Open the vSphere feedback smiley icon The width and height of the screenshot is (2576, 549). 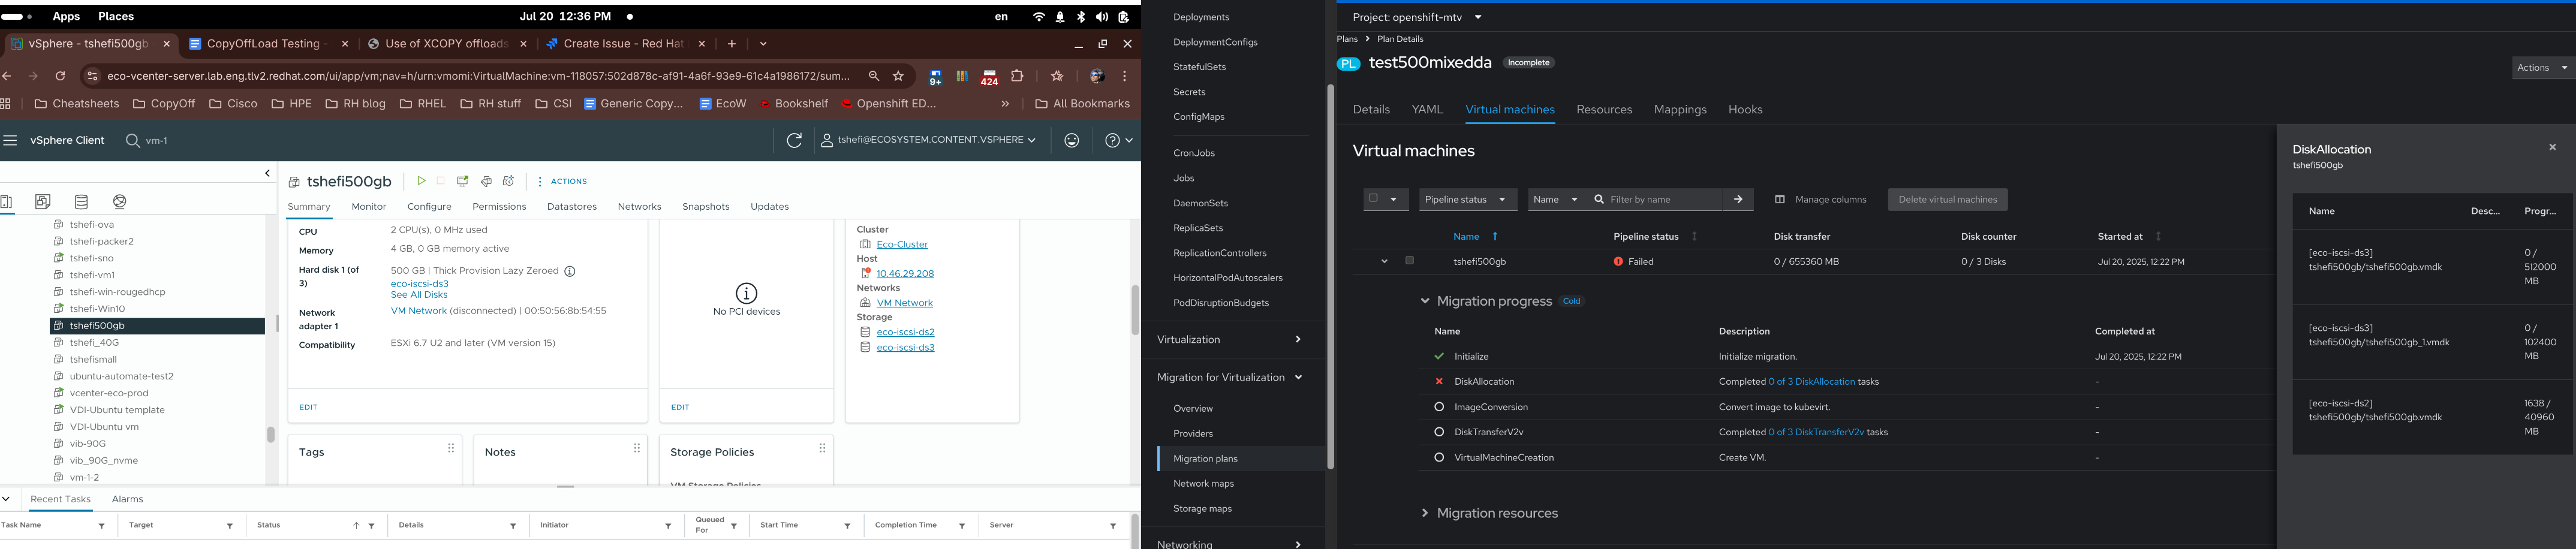(x=1072, y=141)
